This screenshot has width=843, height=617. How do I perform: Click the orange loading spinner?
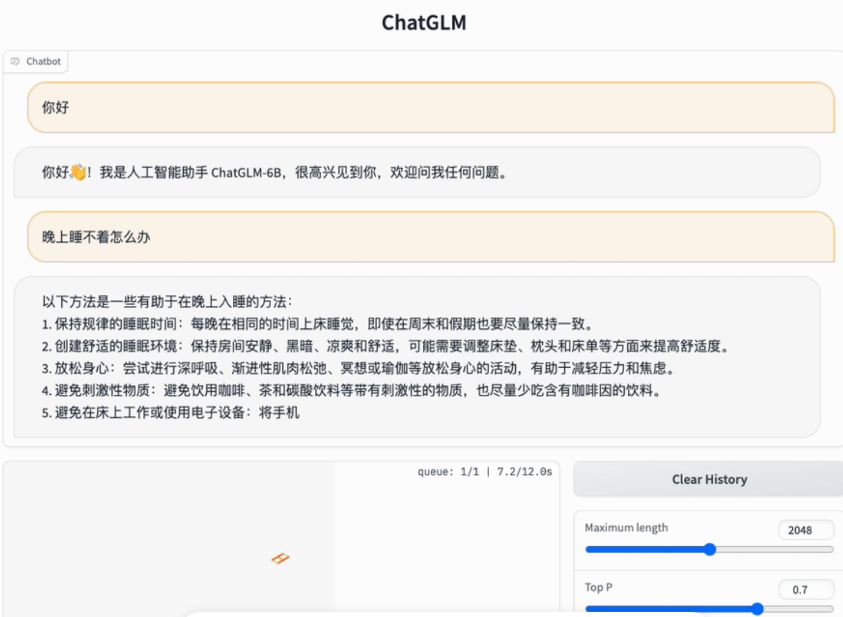pos(280,558)
